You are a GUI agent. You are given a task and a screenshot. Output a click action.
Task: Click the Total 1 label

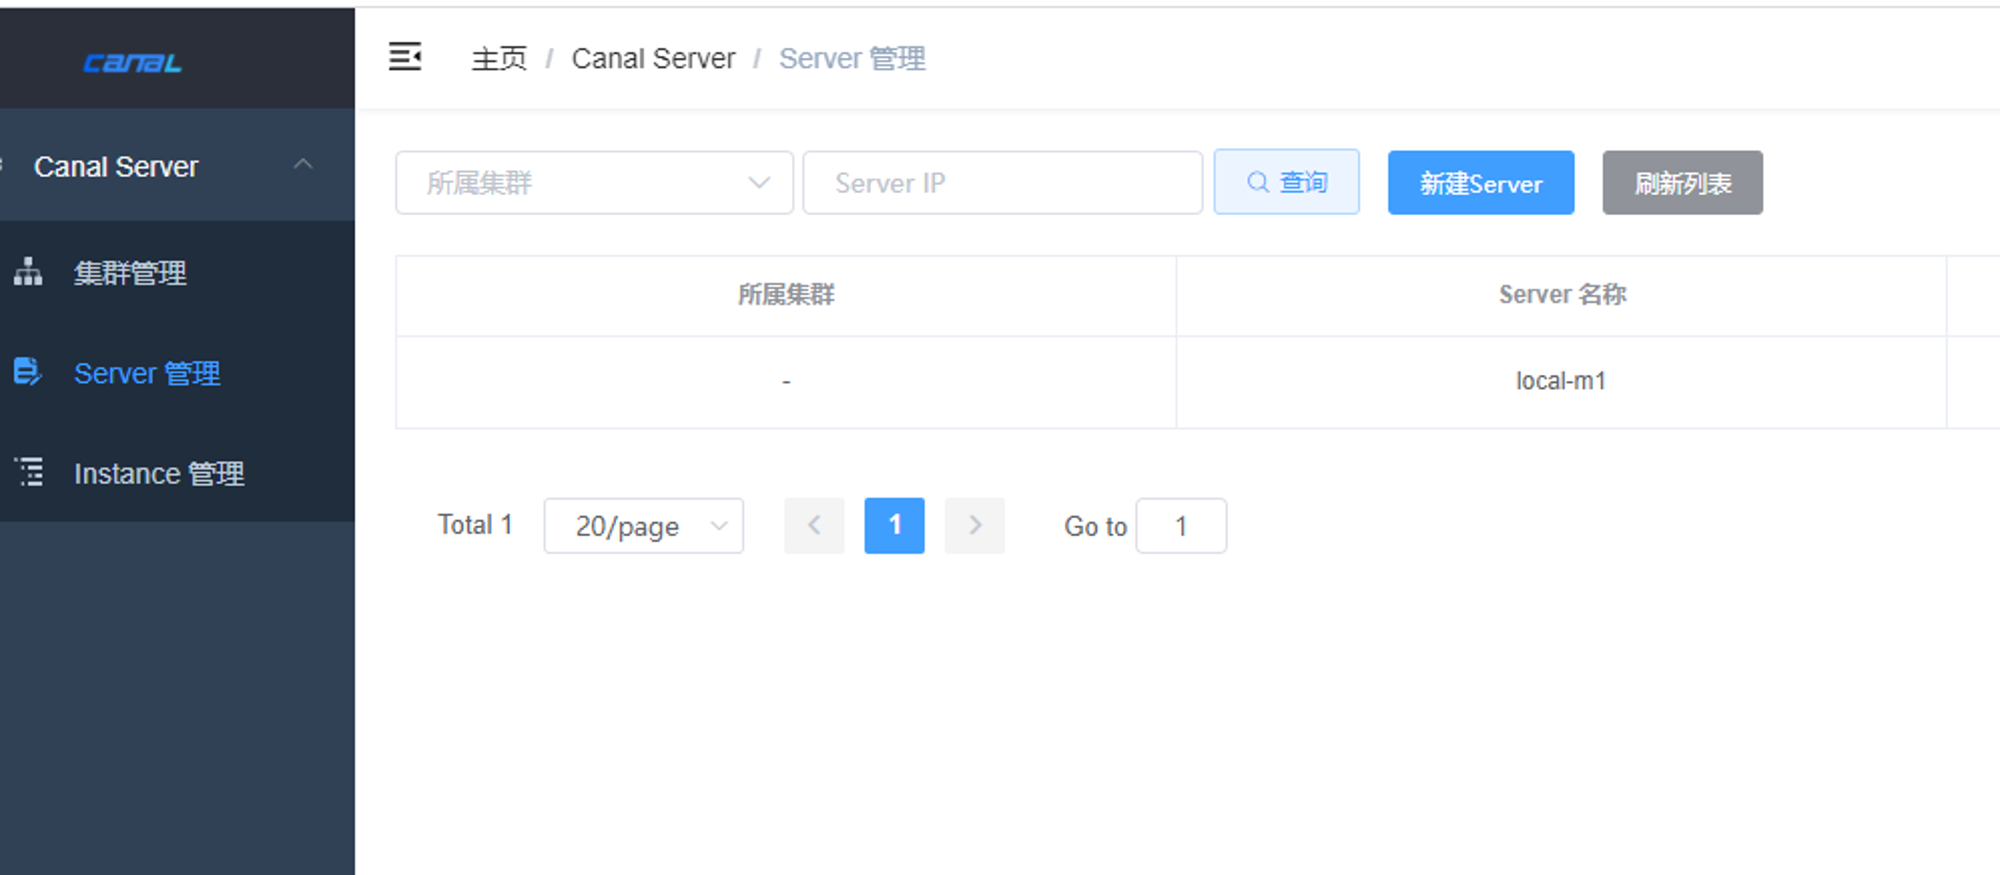(x=475, y=525)
